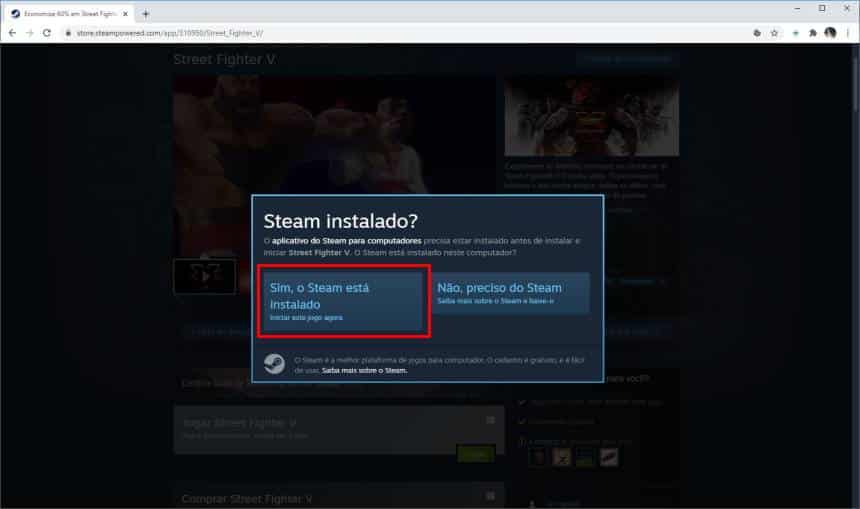The height and width of the screenshot is (509, 860).
Task: Click 'Sim, o Steam está instalado' button
Action: pyautogui.click(x=344, y=301)
